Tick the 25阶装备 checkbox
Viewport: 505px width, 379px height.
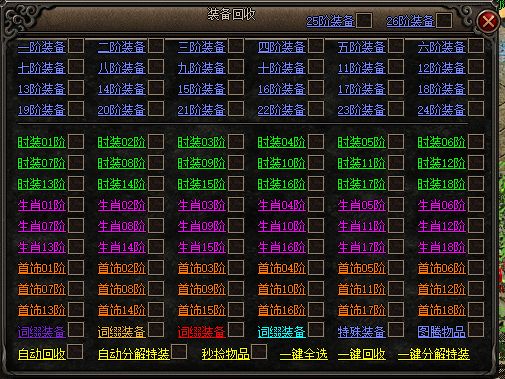pyautogui.click(x=364, y=20)
